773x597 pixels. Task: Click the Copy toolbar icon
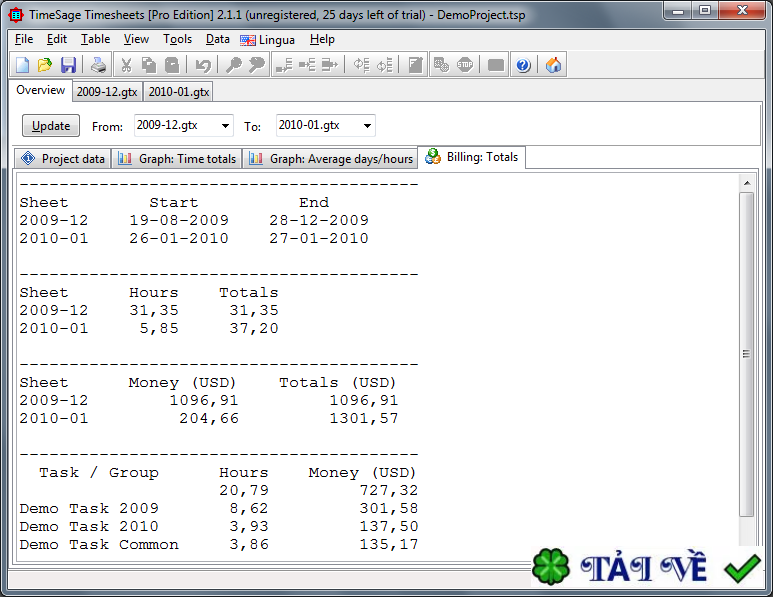pos(149,65)
